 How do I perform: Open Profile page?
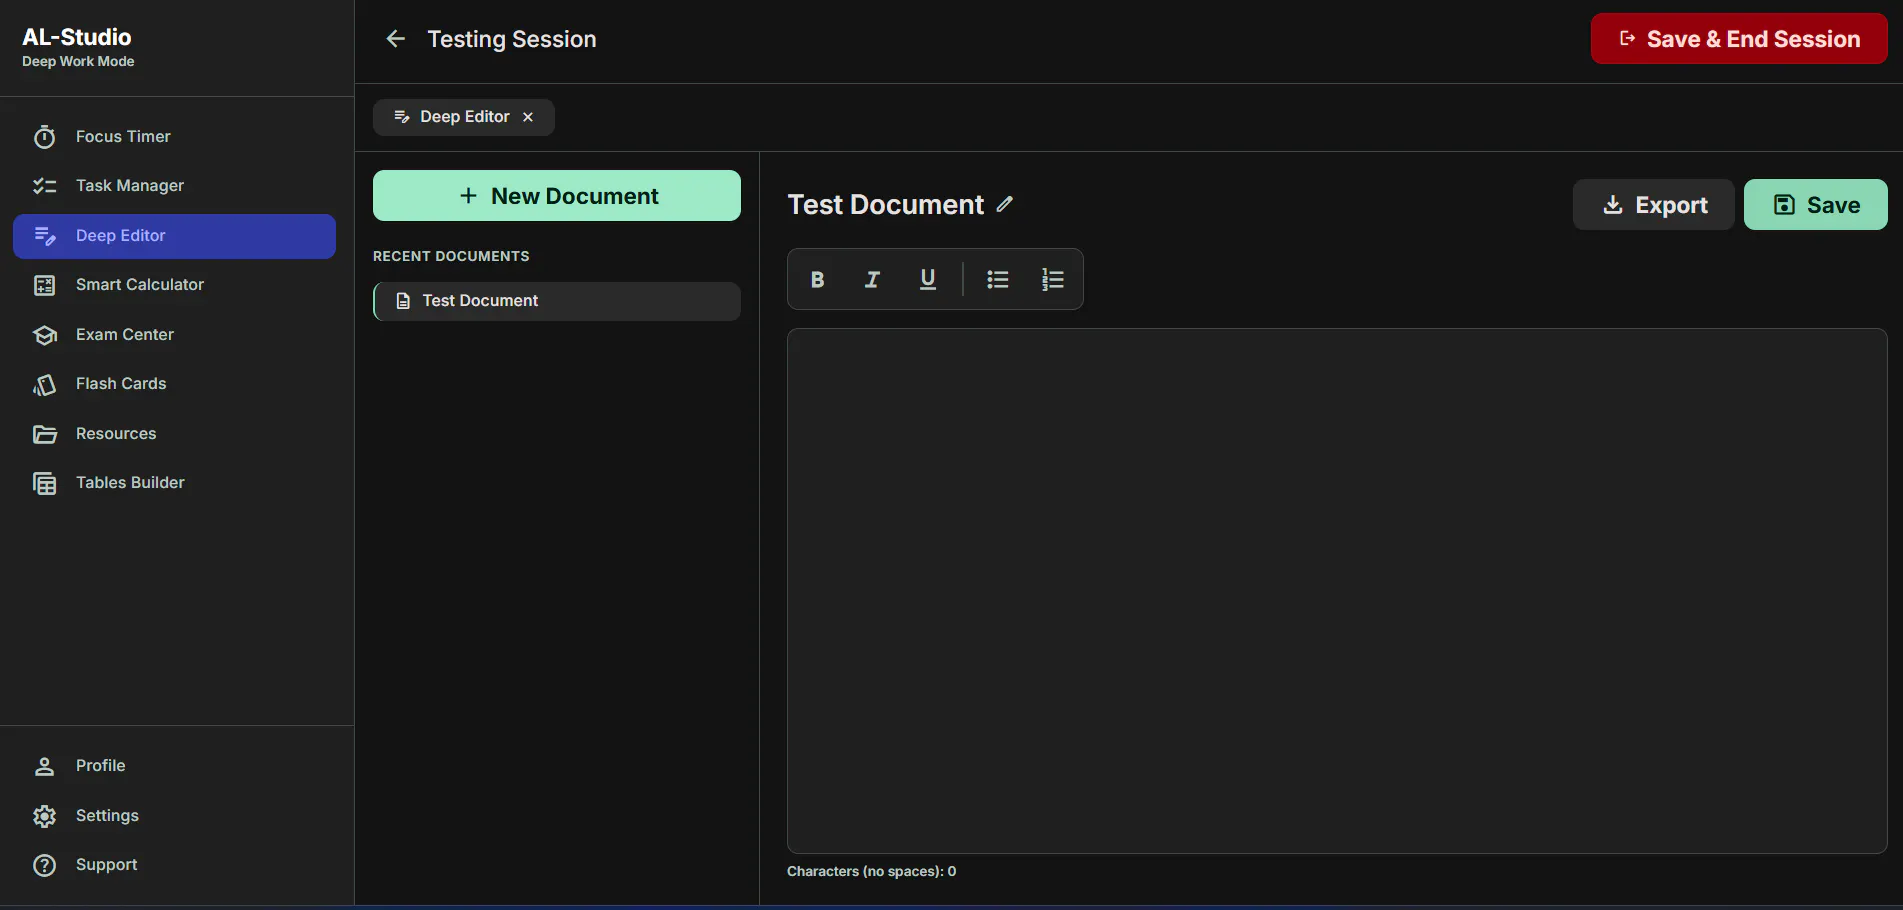click(x=174, y=766)
